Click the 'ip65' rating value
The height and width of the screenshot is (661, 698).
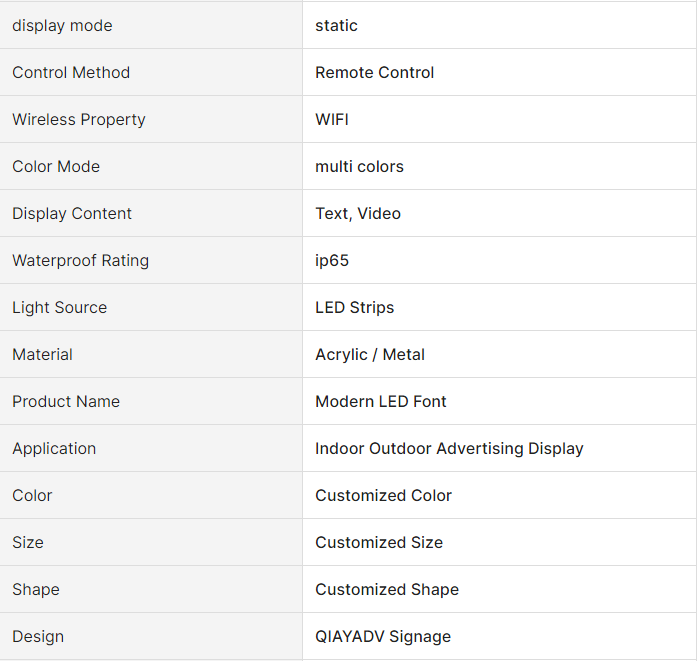(332, 261)
